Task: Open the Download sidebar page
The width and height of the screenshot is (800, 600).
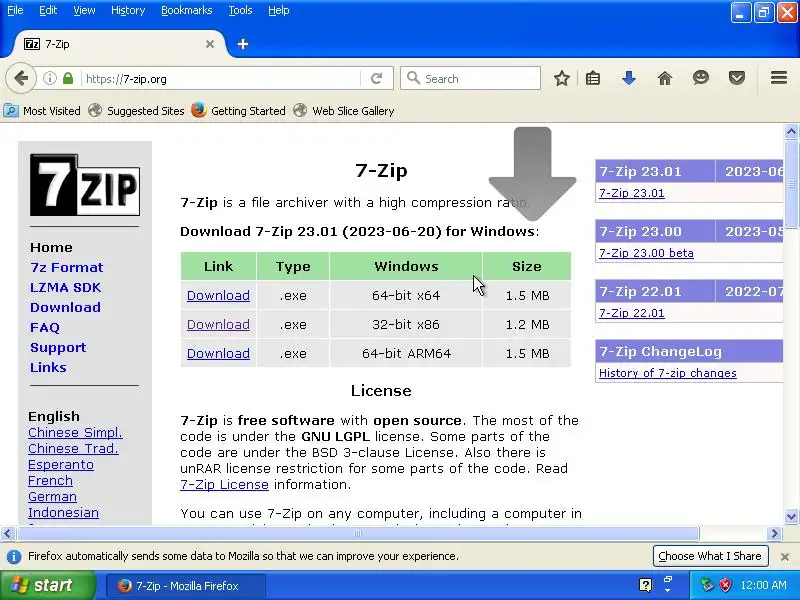Action: 65,307
